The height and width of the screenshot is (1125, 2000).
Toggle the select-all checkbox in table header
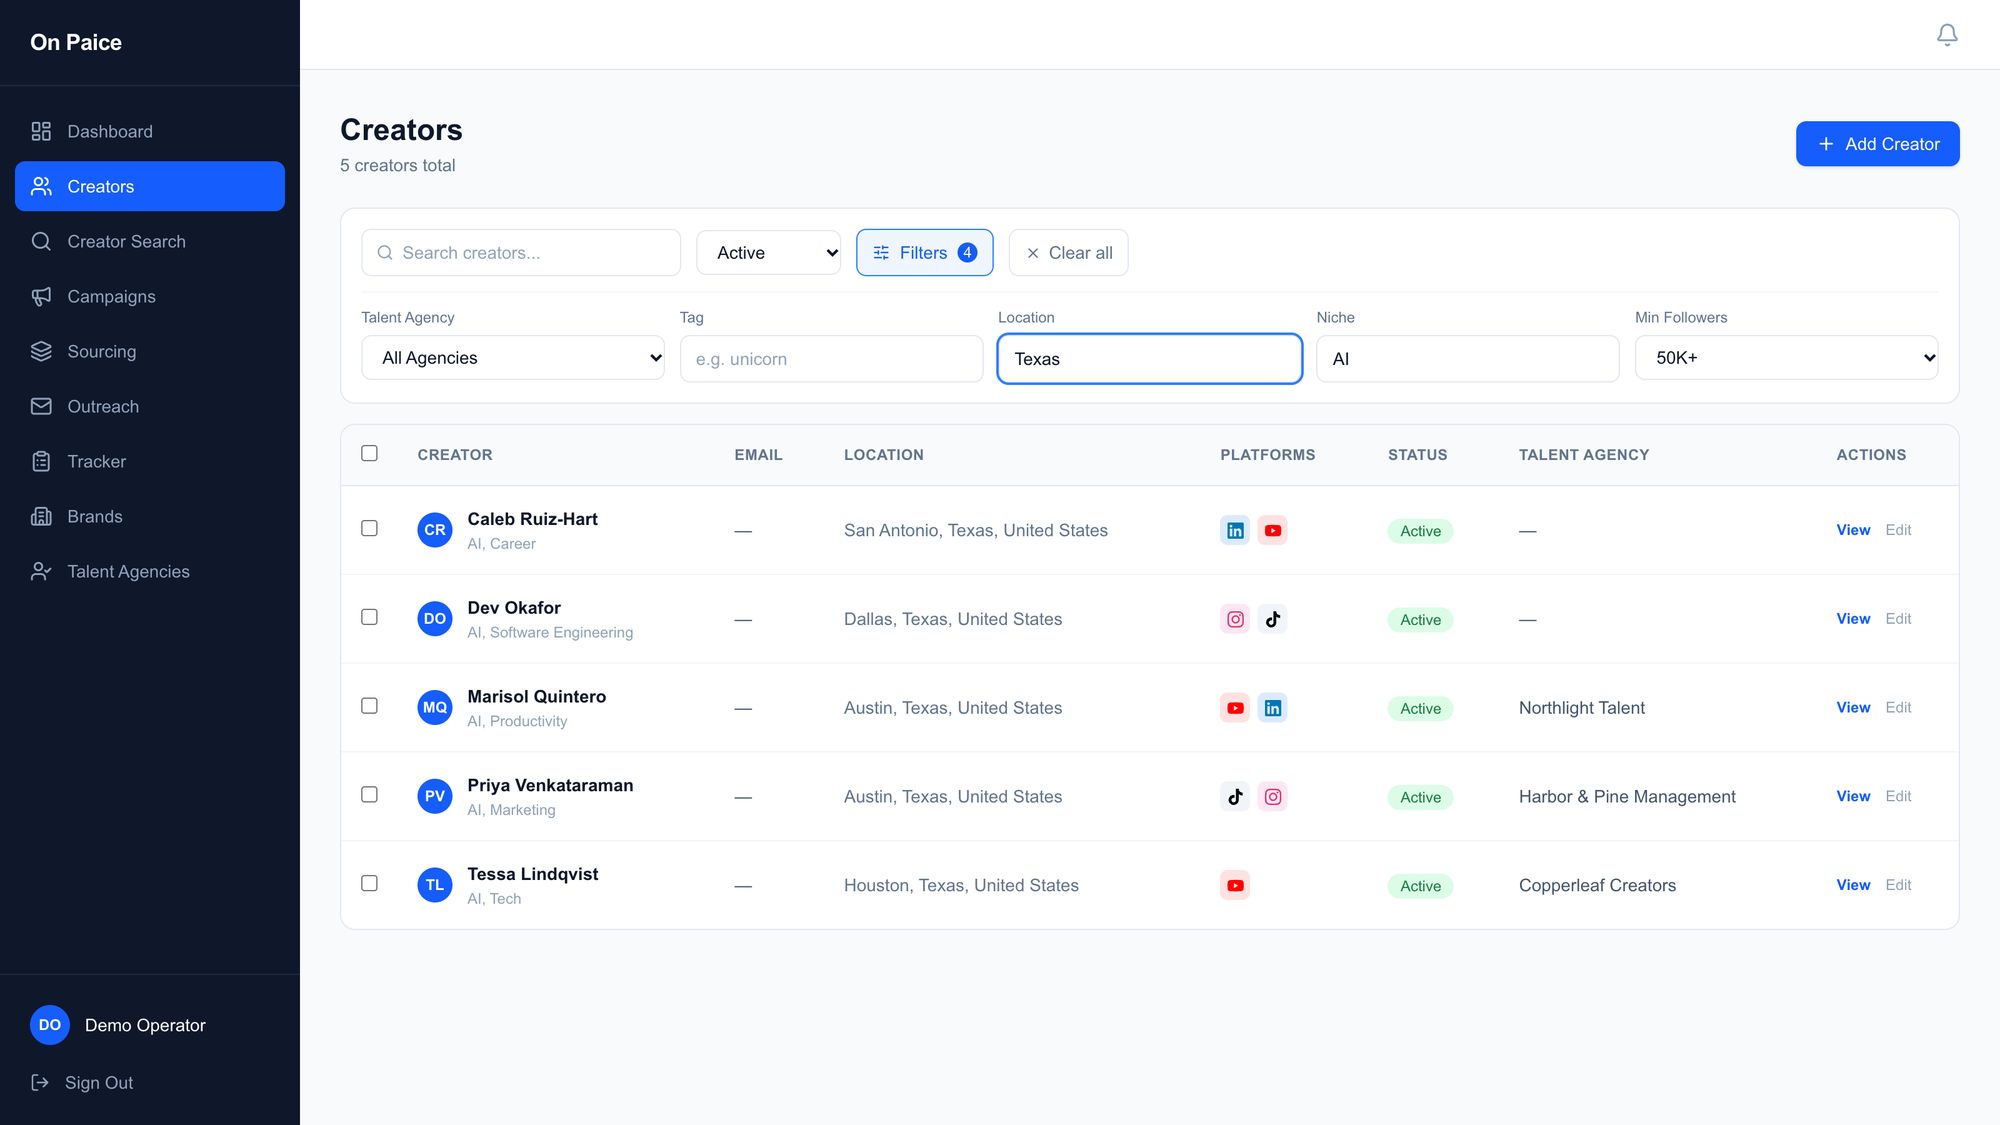[369, 453]
